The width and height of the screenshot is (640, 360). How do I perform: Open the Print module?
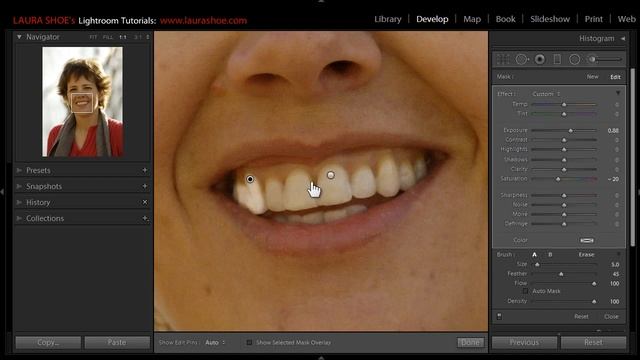point(593,19)
